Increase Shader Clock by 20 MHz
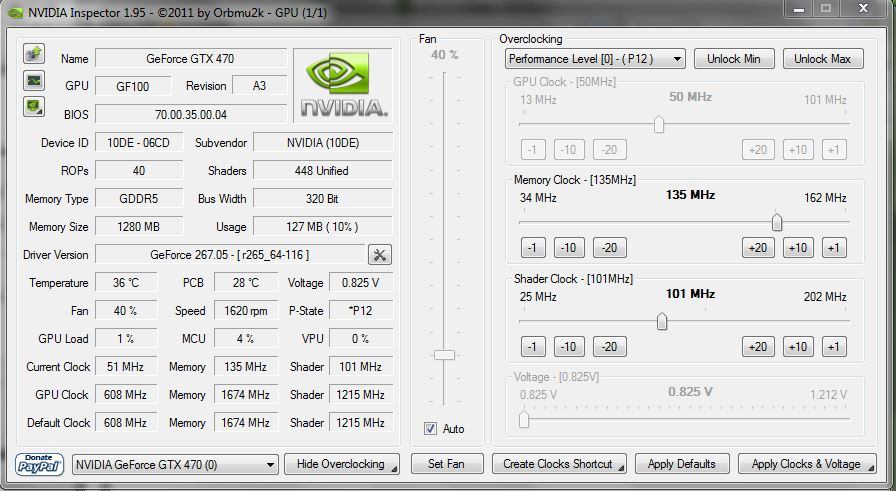Screen dimensions: 896x491 (x=758, y=347)
